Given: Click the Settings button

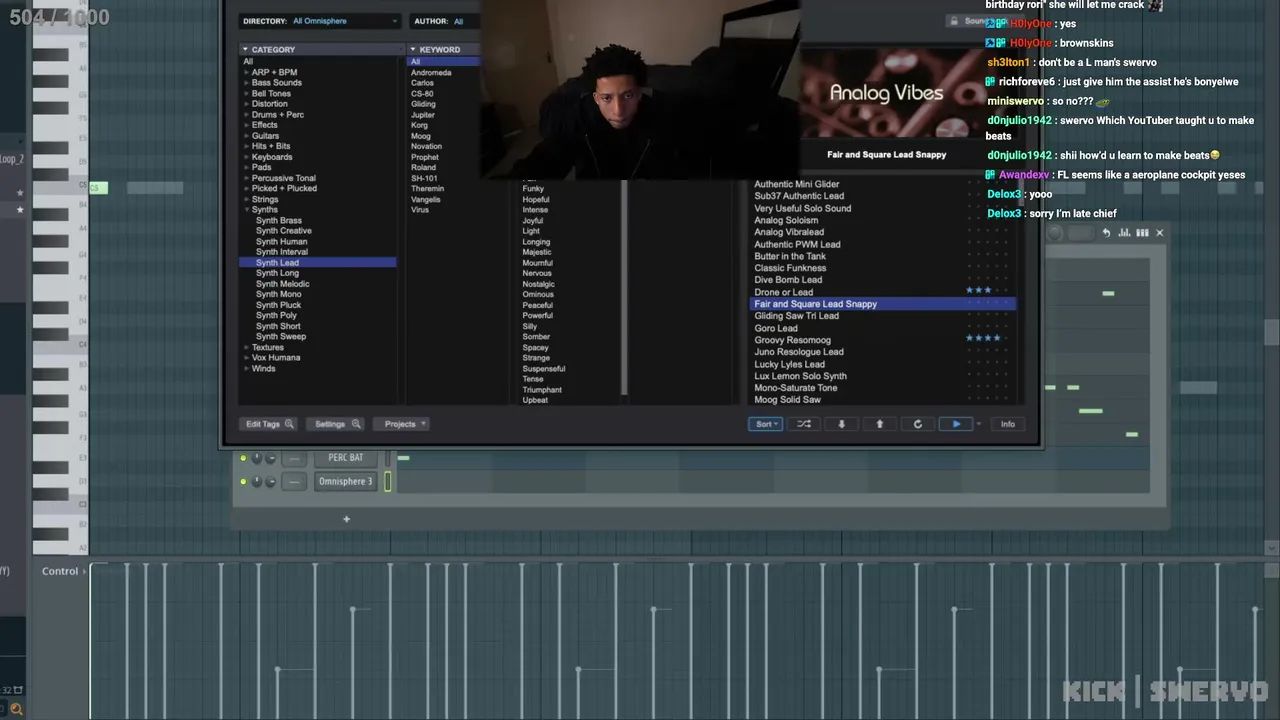Looking at the screenshot, I should [x=336, y=424].
